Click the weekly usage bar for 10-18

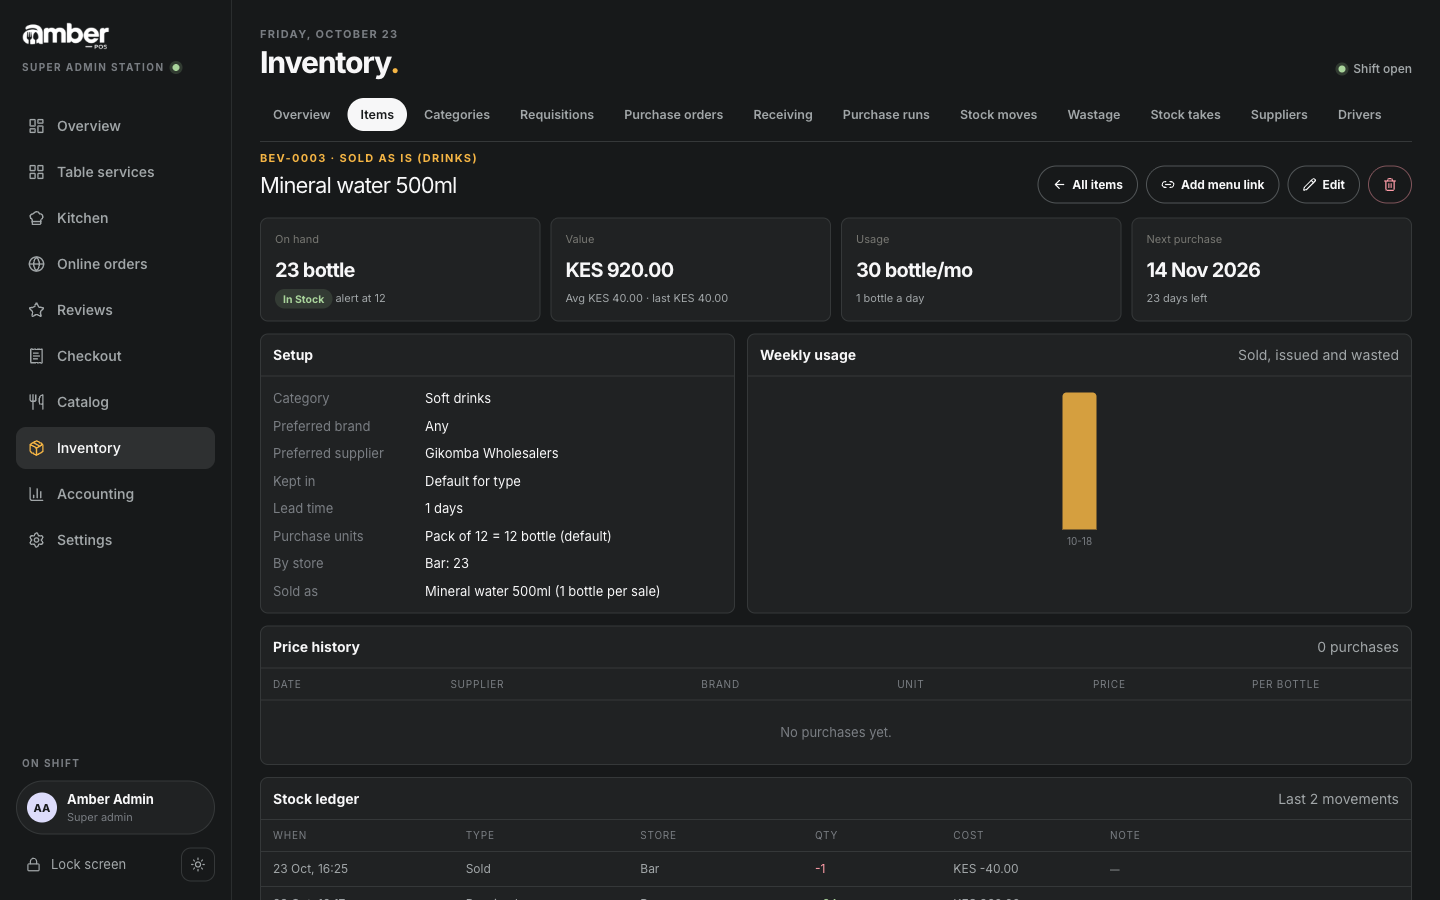tap(1079, 461)
